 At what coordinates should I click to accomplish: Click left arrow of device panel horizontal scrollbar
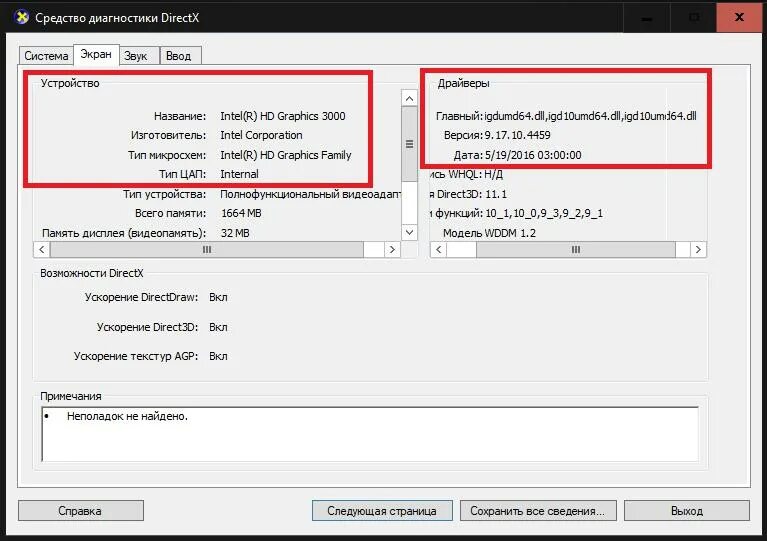point(42,249)
